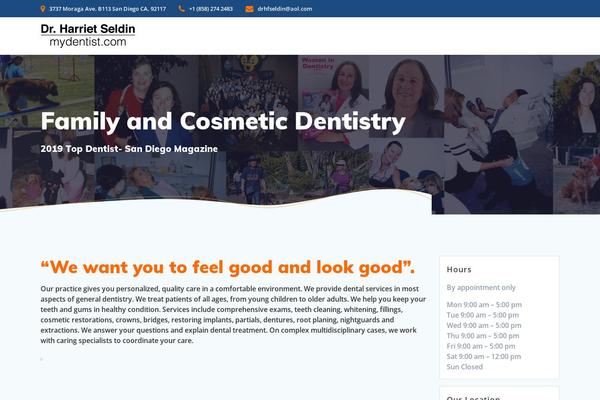Click the Our Location widget heading

pos(473,398)
